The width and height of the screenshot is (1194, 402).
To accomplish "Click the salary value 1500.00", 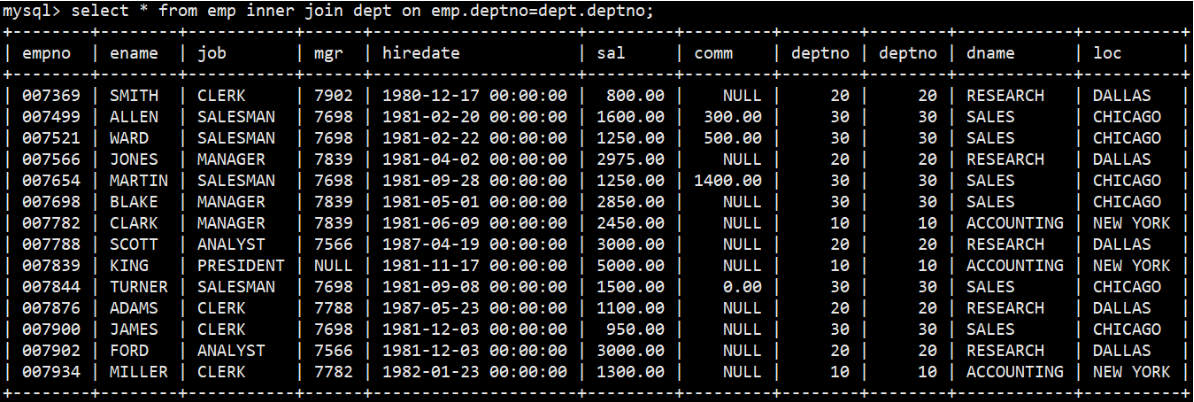I will pyautogui.click(x=631, y=287).
